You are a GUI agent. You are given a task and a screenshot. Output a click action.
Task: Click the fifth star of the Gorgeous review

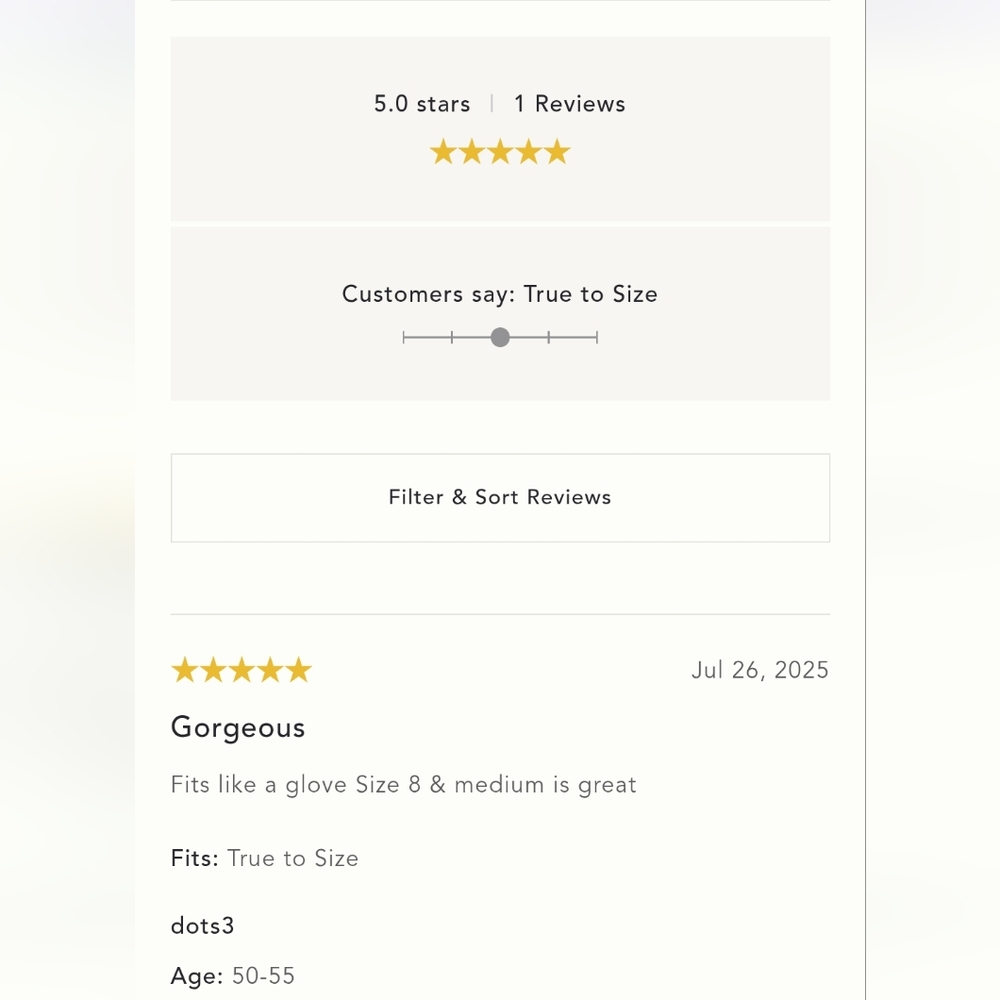[299, 671]
